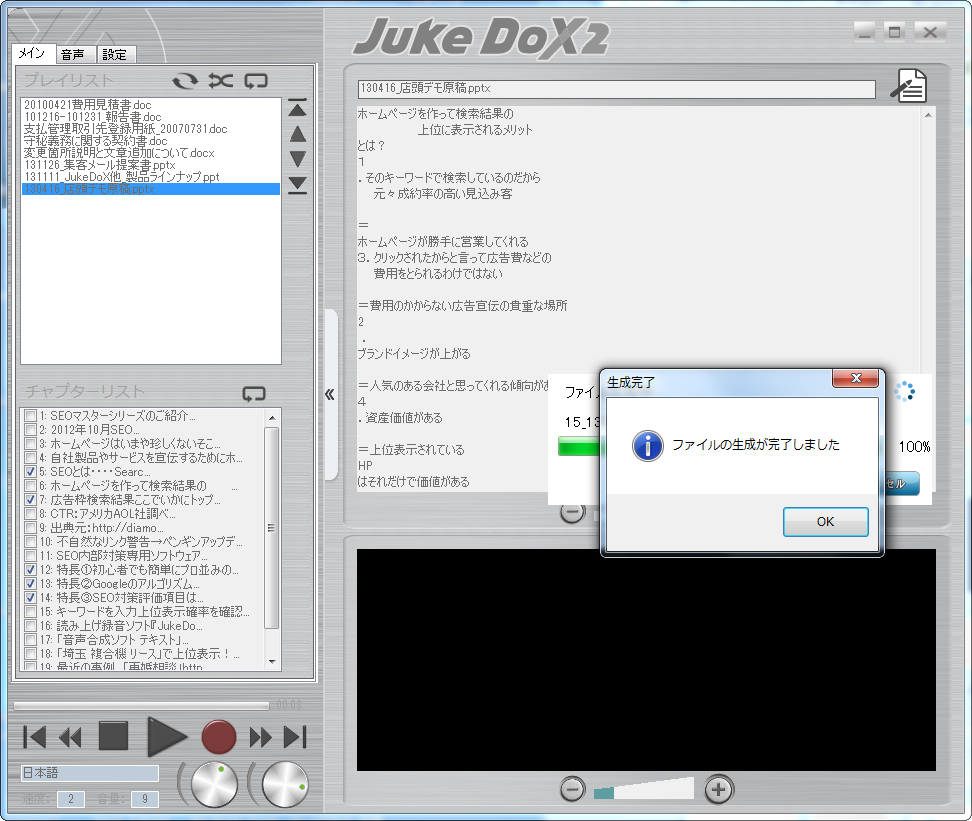This screenshot has height=821, width=972.
Task: Select 20100421費用見積書.doc in playlist
Action: pos(151,105)
